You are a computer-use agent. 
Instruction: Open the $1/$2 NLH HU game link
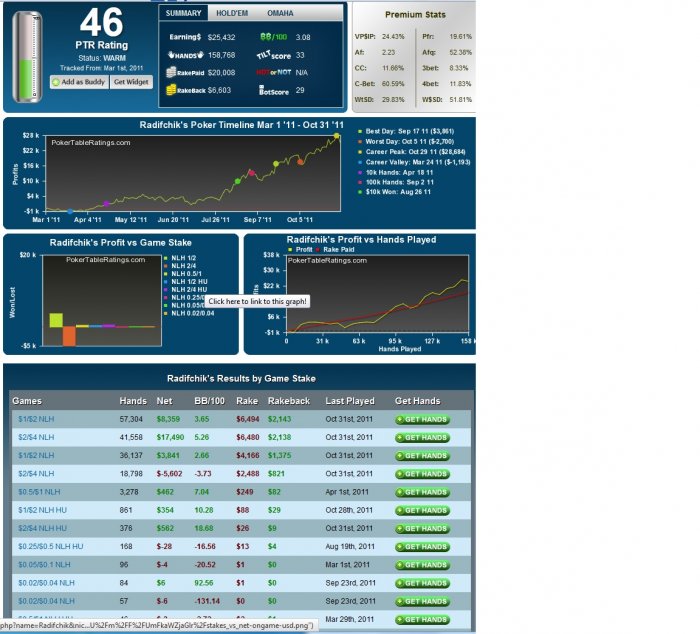42,510
